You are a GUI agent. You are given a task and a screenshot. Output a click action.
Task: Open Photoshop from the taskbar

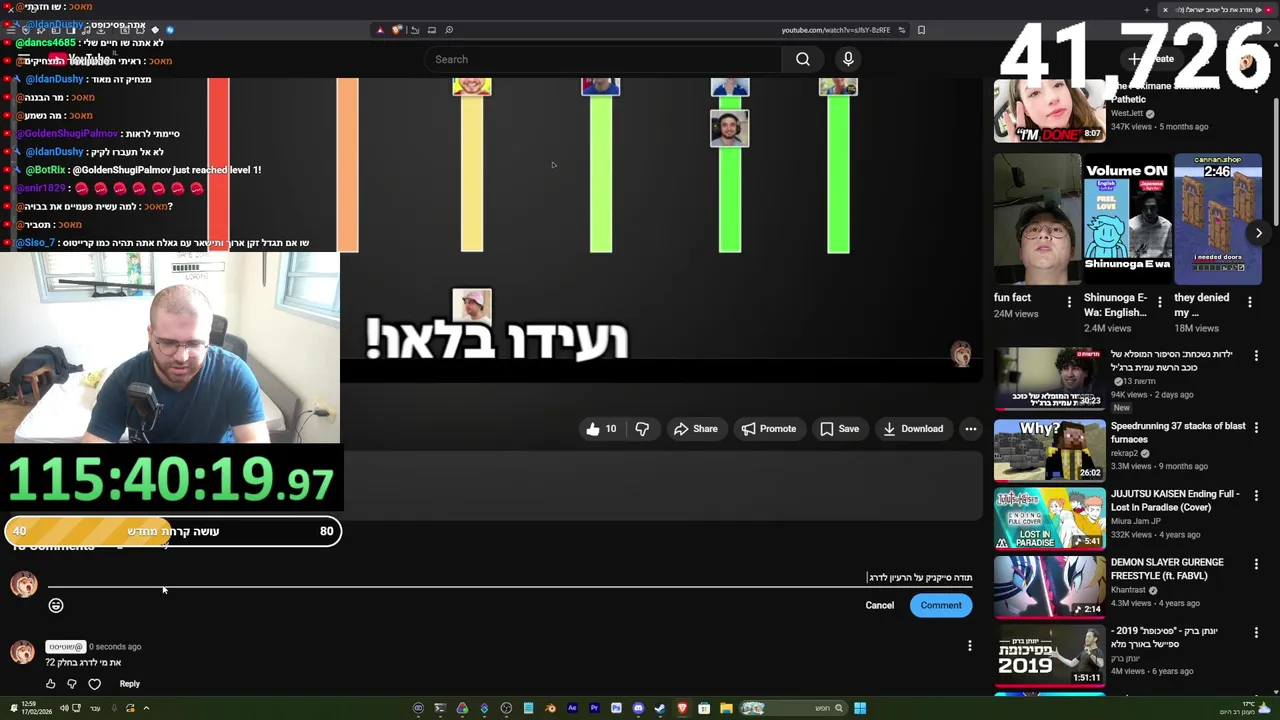point(616,708)
